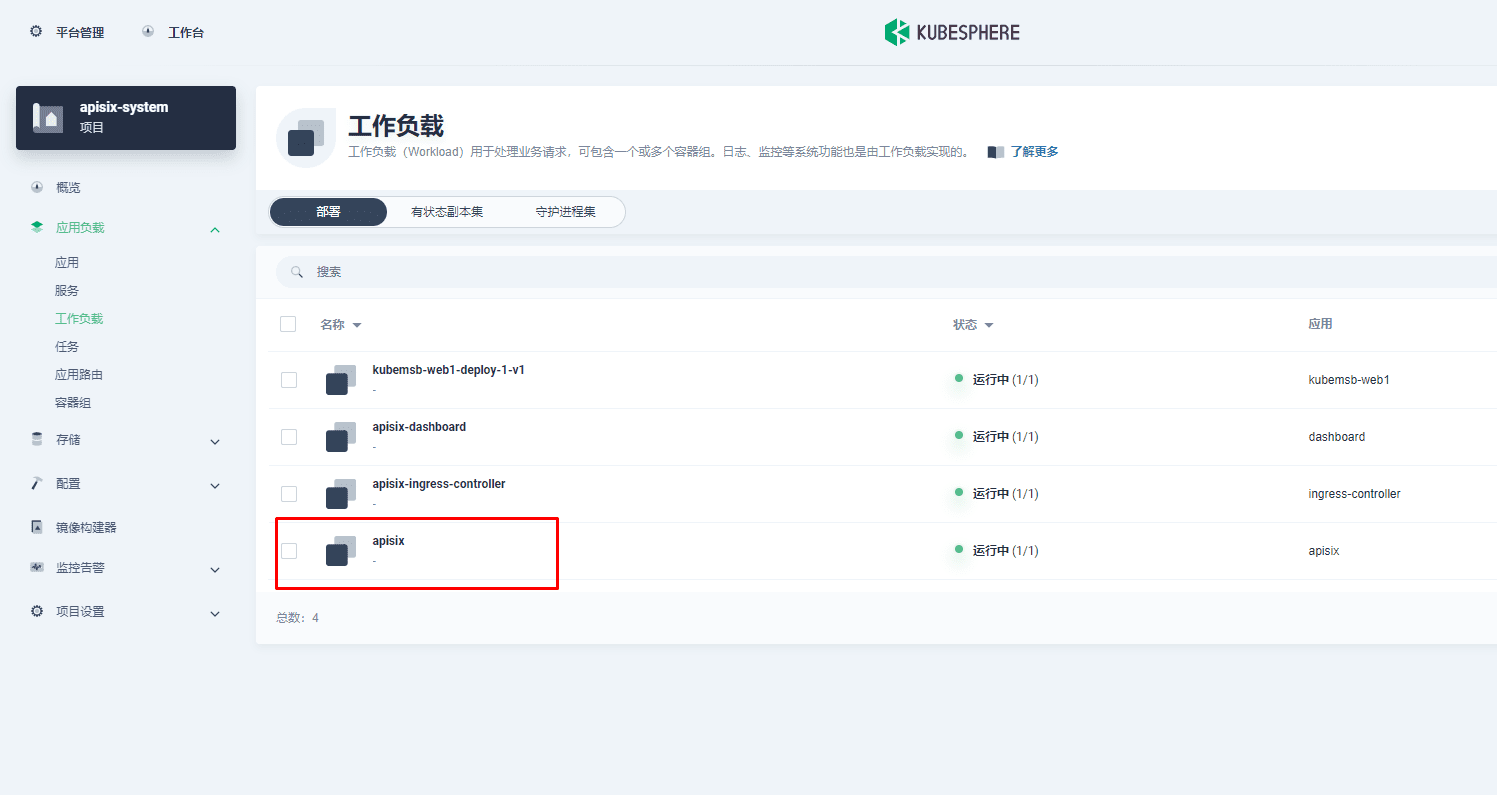Open 应用路由 in the sidebar

click(x=79, y=375)
